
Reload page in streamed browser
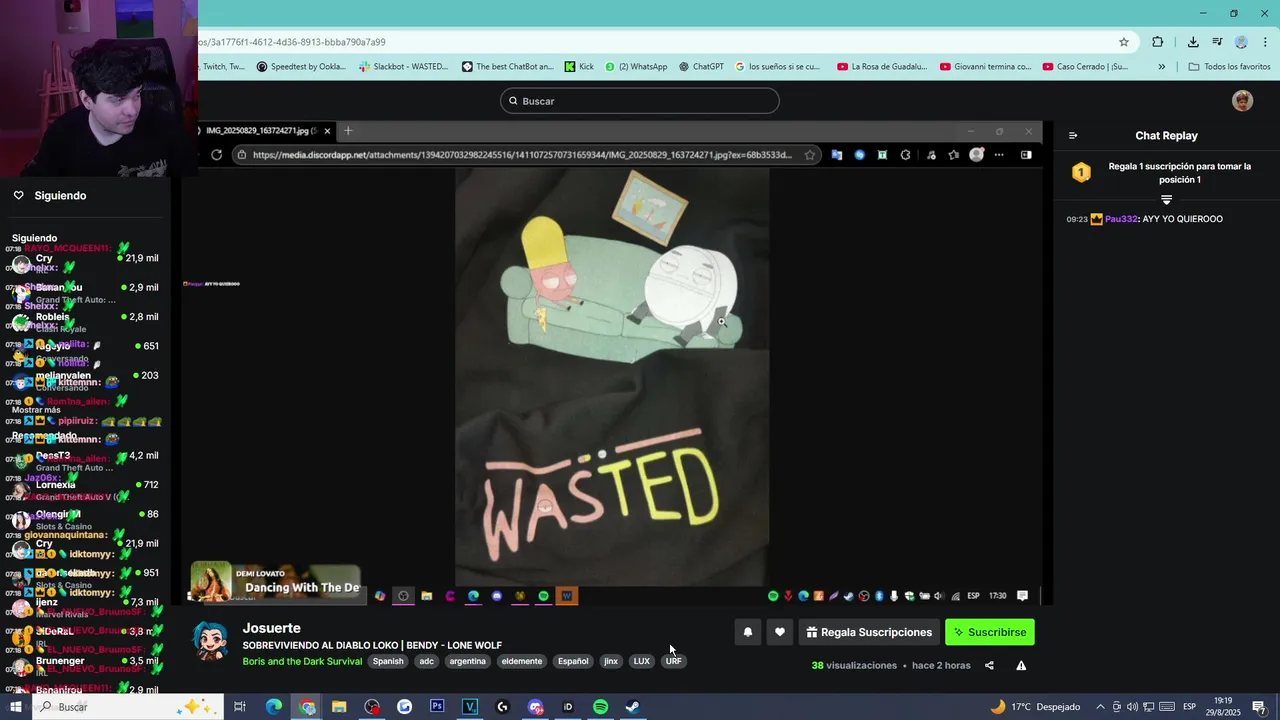pos(216,155)
